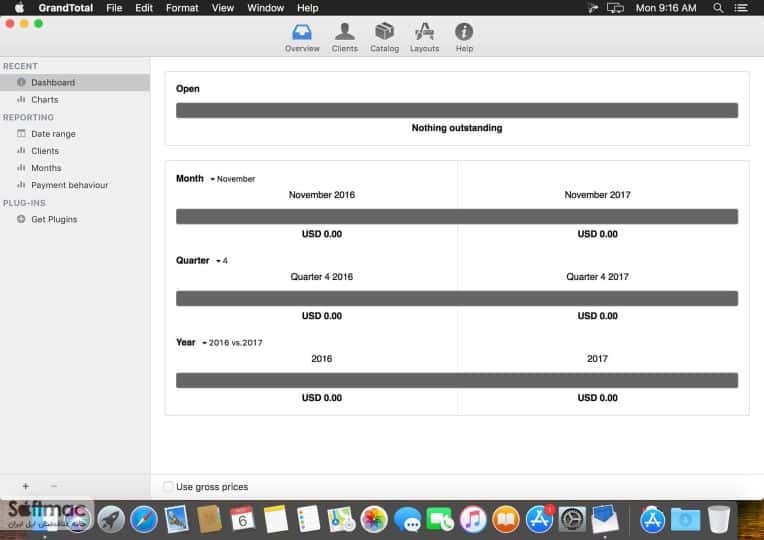Open the File menu
This screenshot has width=764, height=540.
coord(114,8)
